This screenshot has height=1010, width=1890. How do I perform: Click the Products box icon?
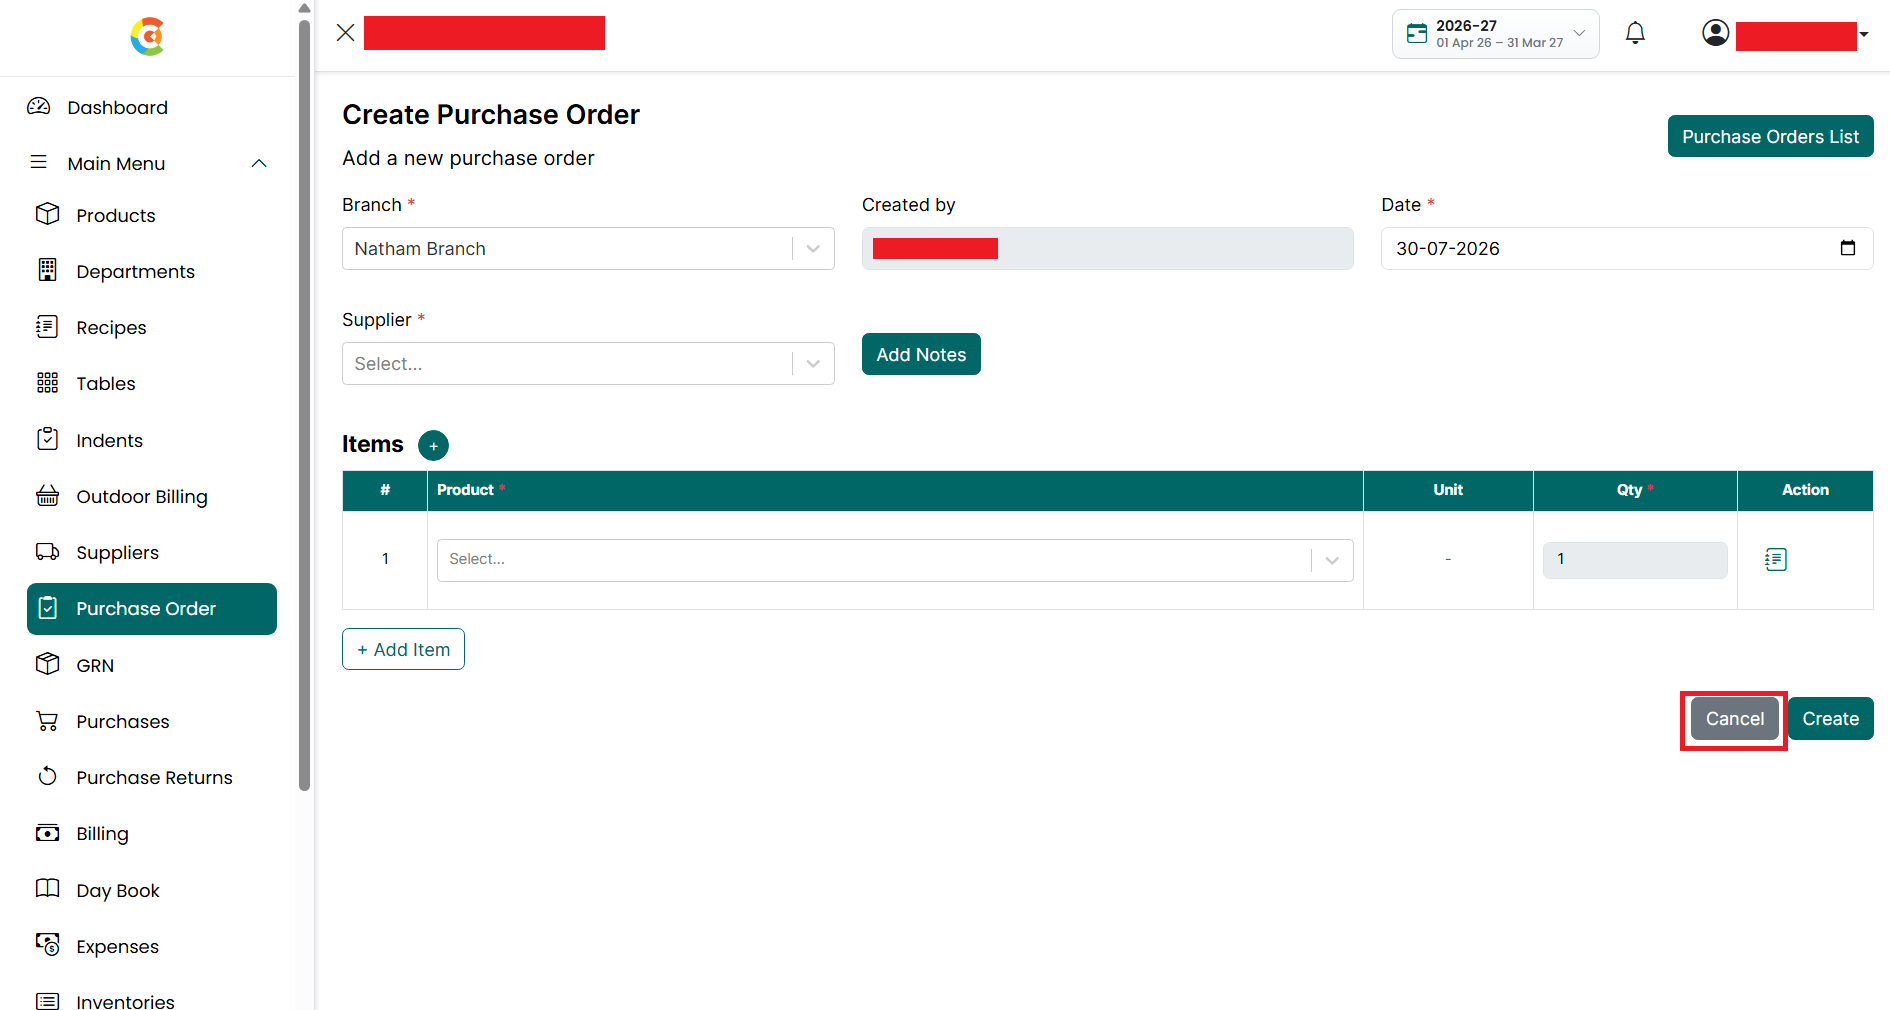tap(47, 214)
